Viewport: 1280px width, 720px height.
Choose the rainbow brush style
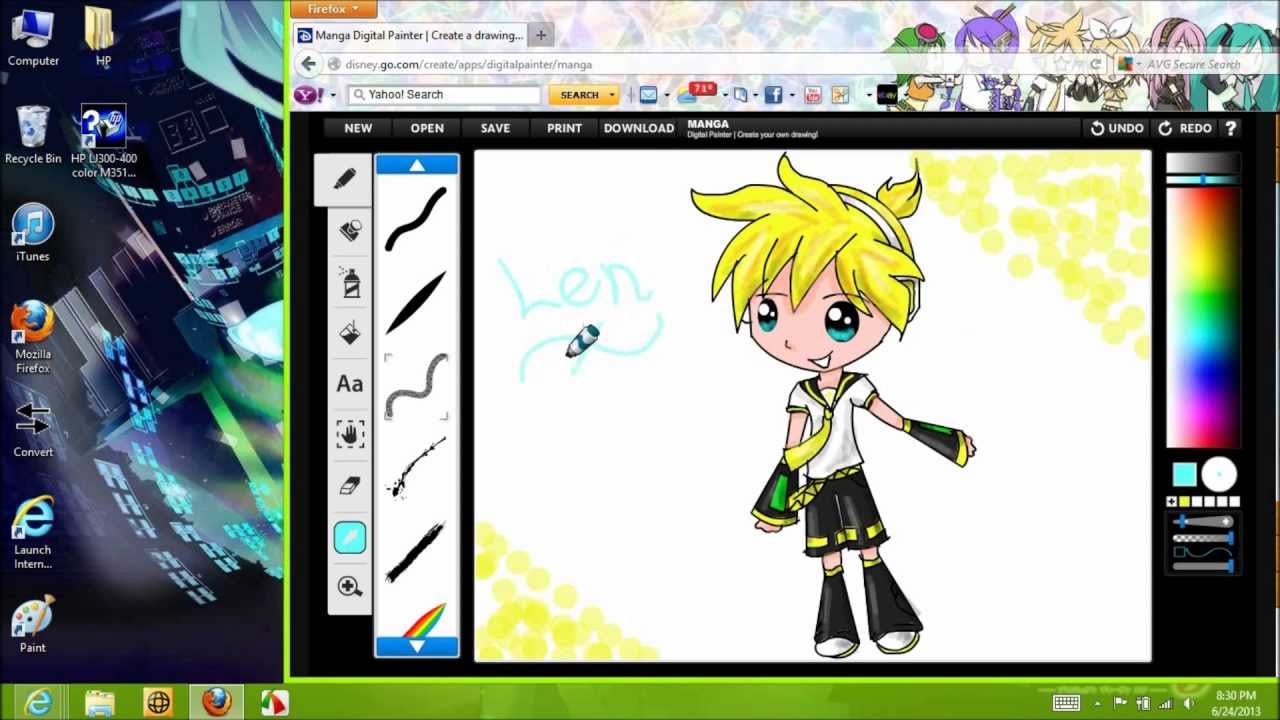[424, 620]
